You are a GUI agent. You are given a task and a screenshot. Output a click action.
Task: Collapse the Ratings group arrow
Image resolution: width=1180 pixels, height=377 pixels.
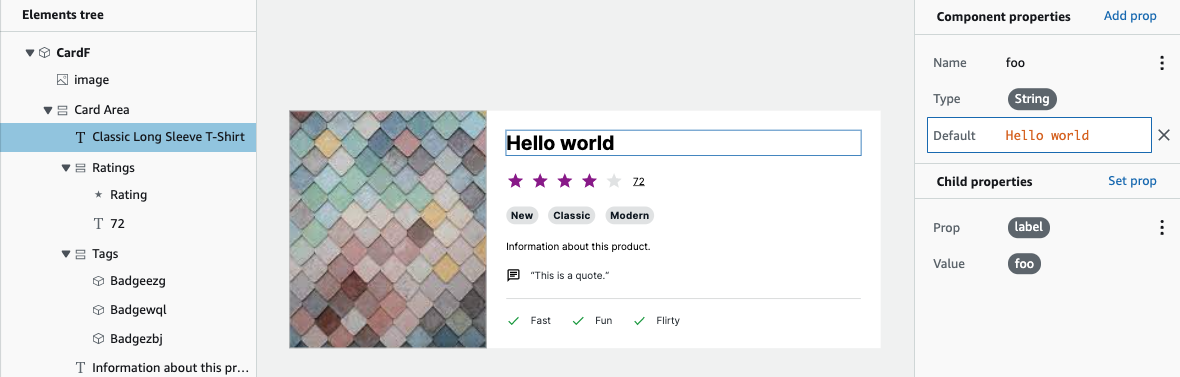click(66, 168)
